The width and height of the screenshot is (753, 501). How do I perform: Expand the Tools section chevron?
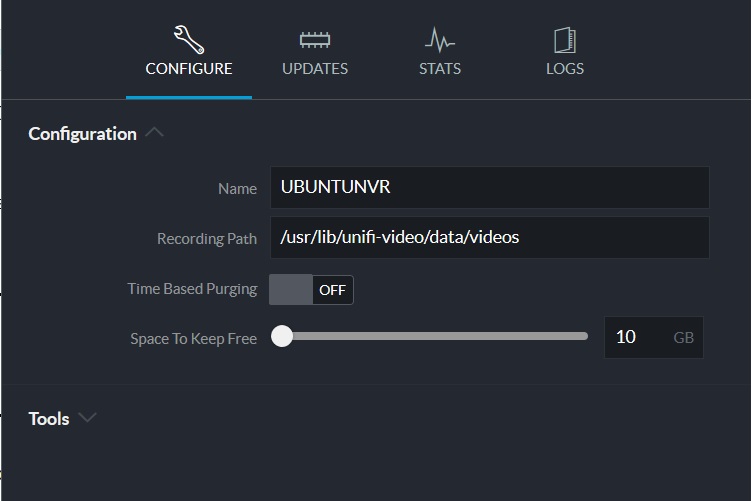point(87,417)
